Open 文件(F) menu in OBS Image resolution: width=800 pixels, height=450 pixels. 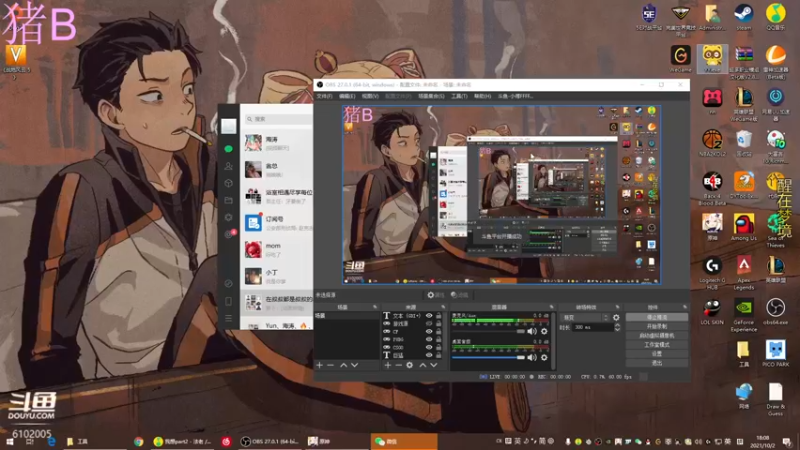(324, 96)
